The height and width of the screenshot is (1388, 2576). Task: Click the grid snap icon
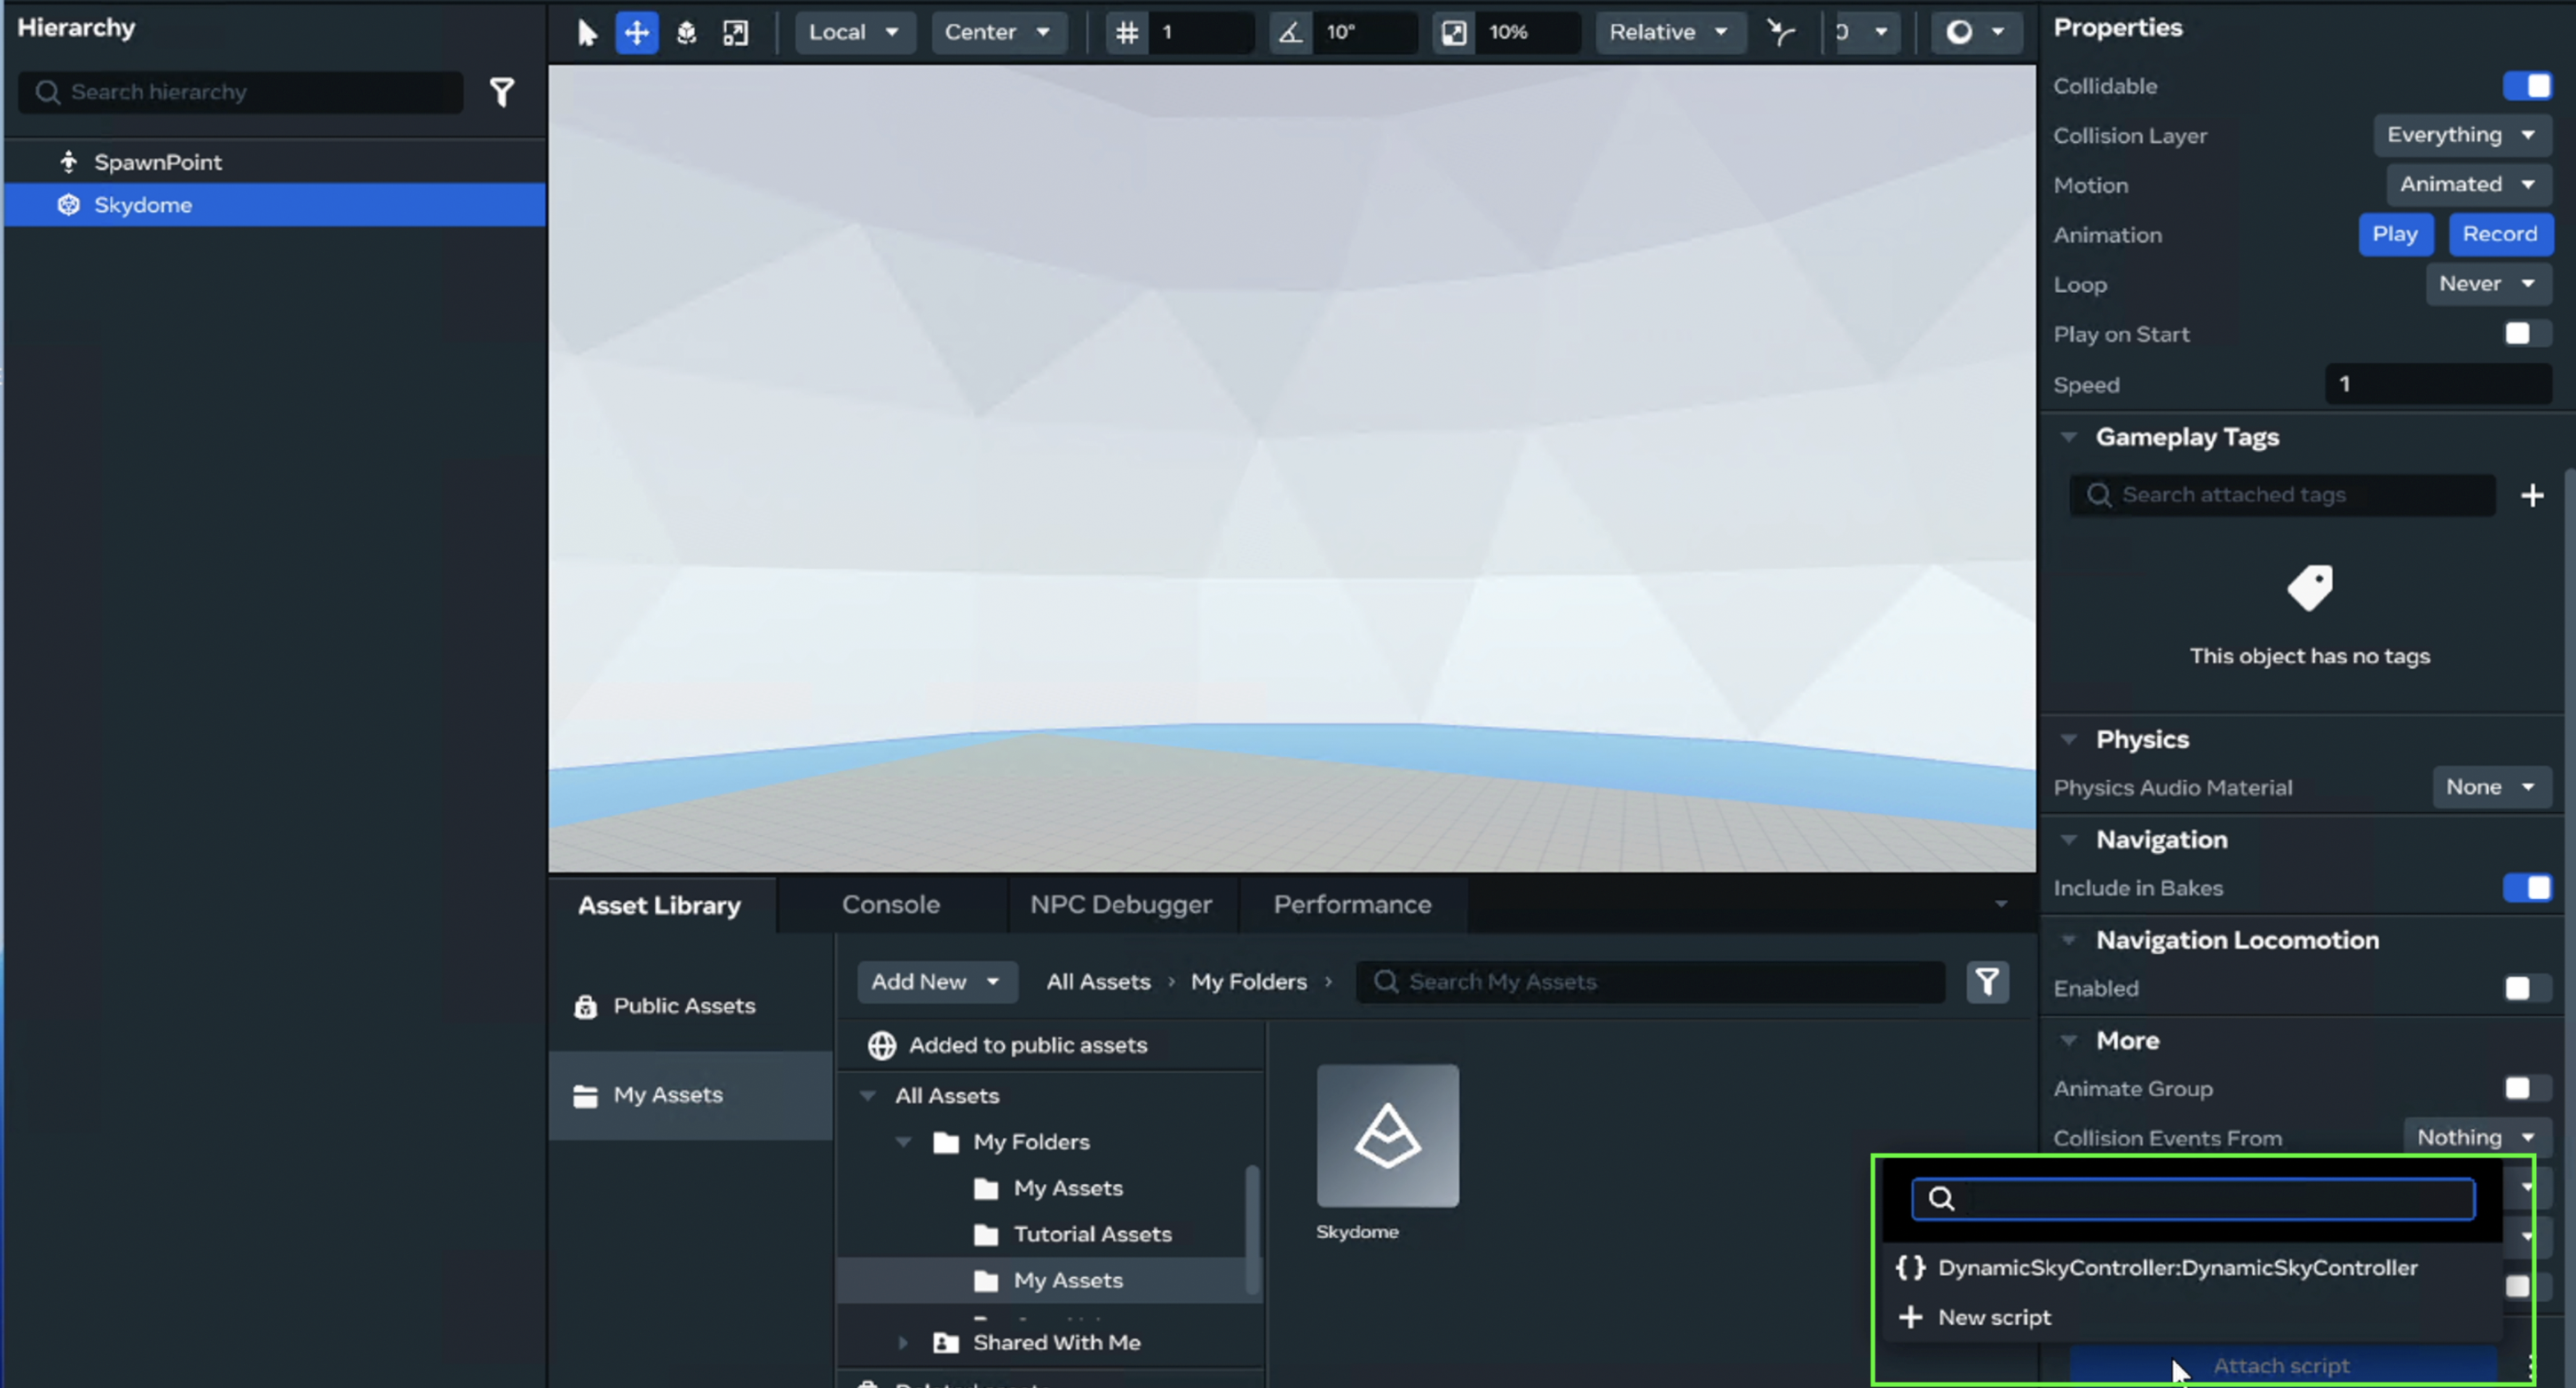[x=1127, y=33]
